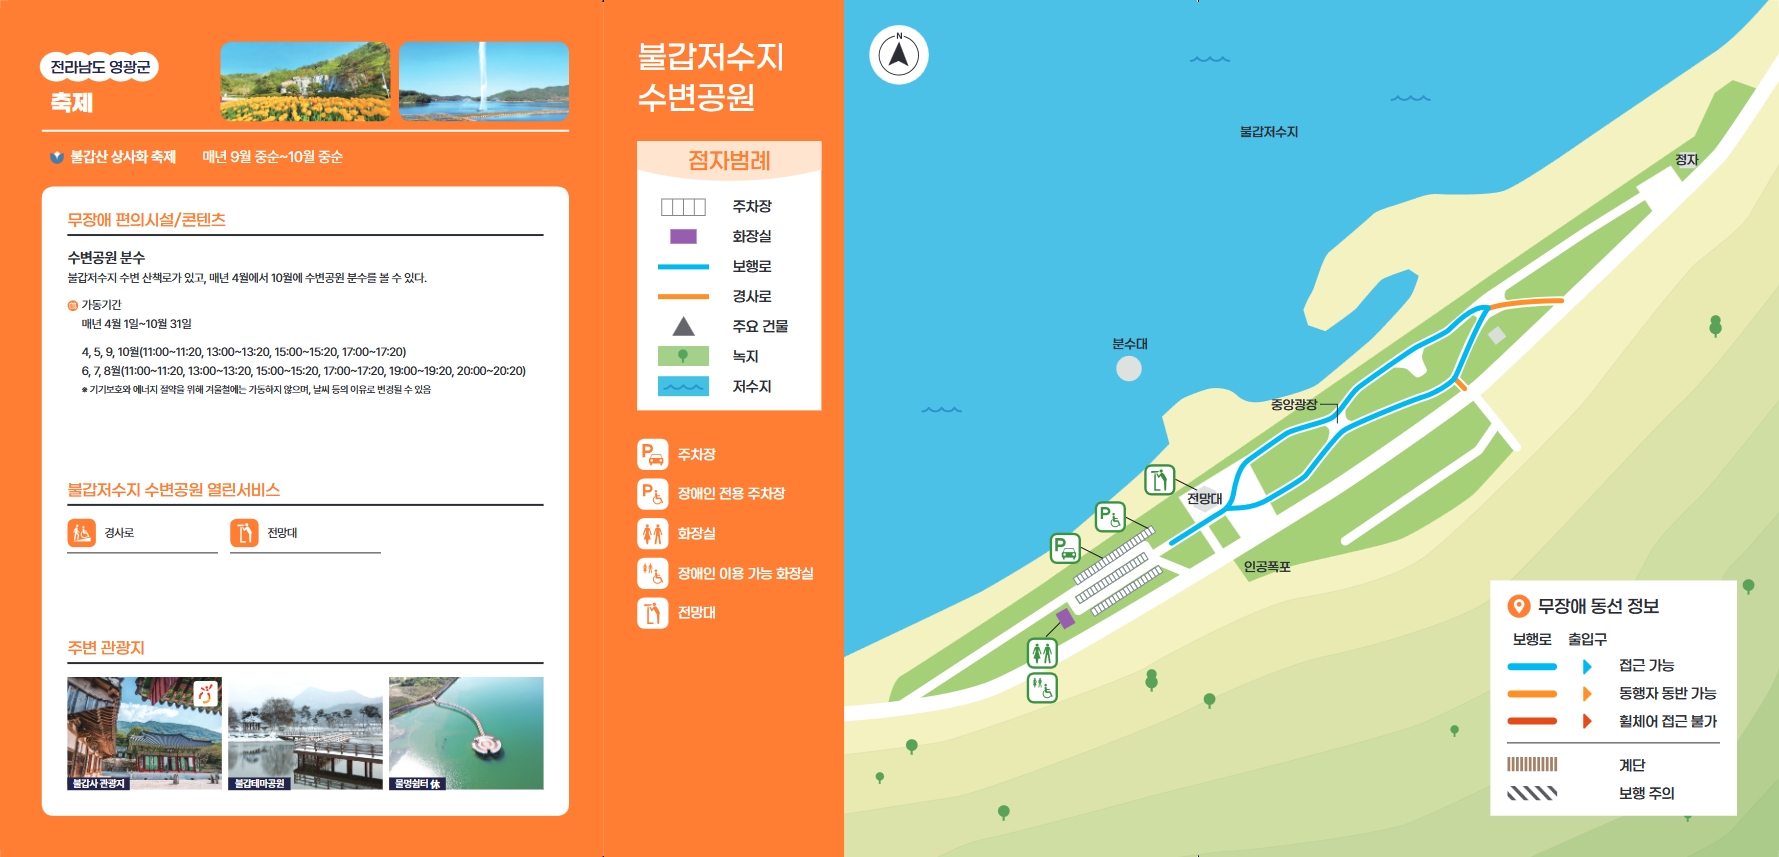This screenshot has height=857, width=1779.
Task: Click the orange 가동기간 bullet icon
Action: coord(72,305)
